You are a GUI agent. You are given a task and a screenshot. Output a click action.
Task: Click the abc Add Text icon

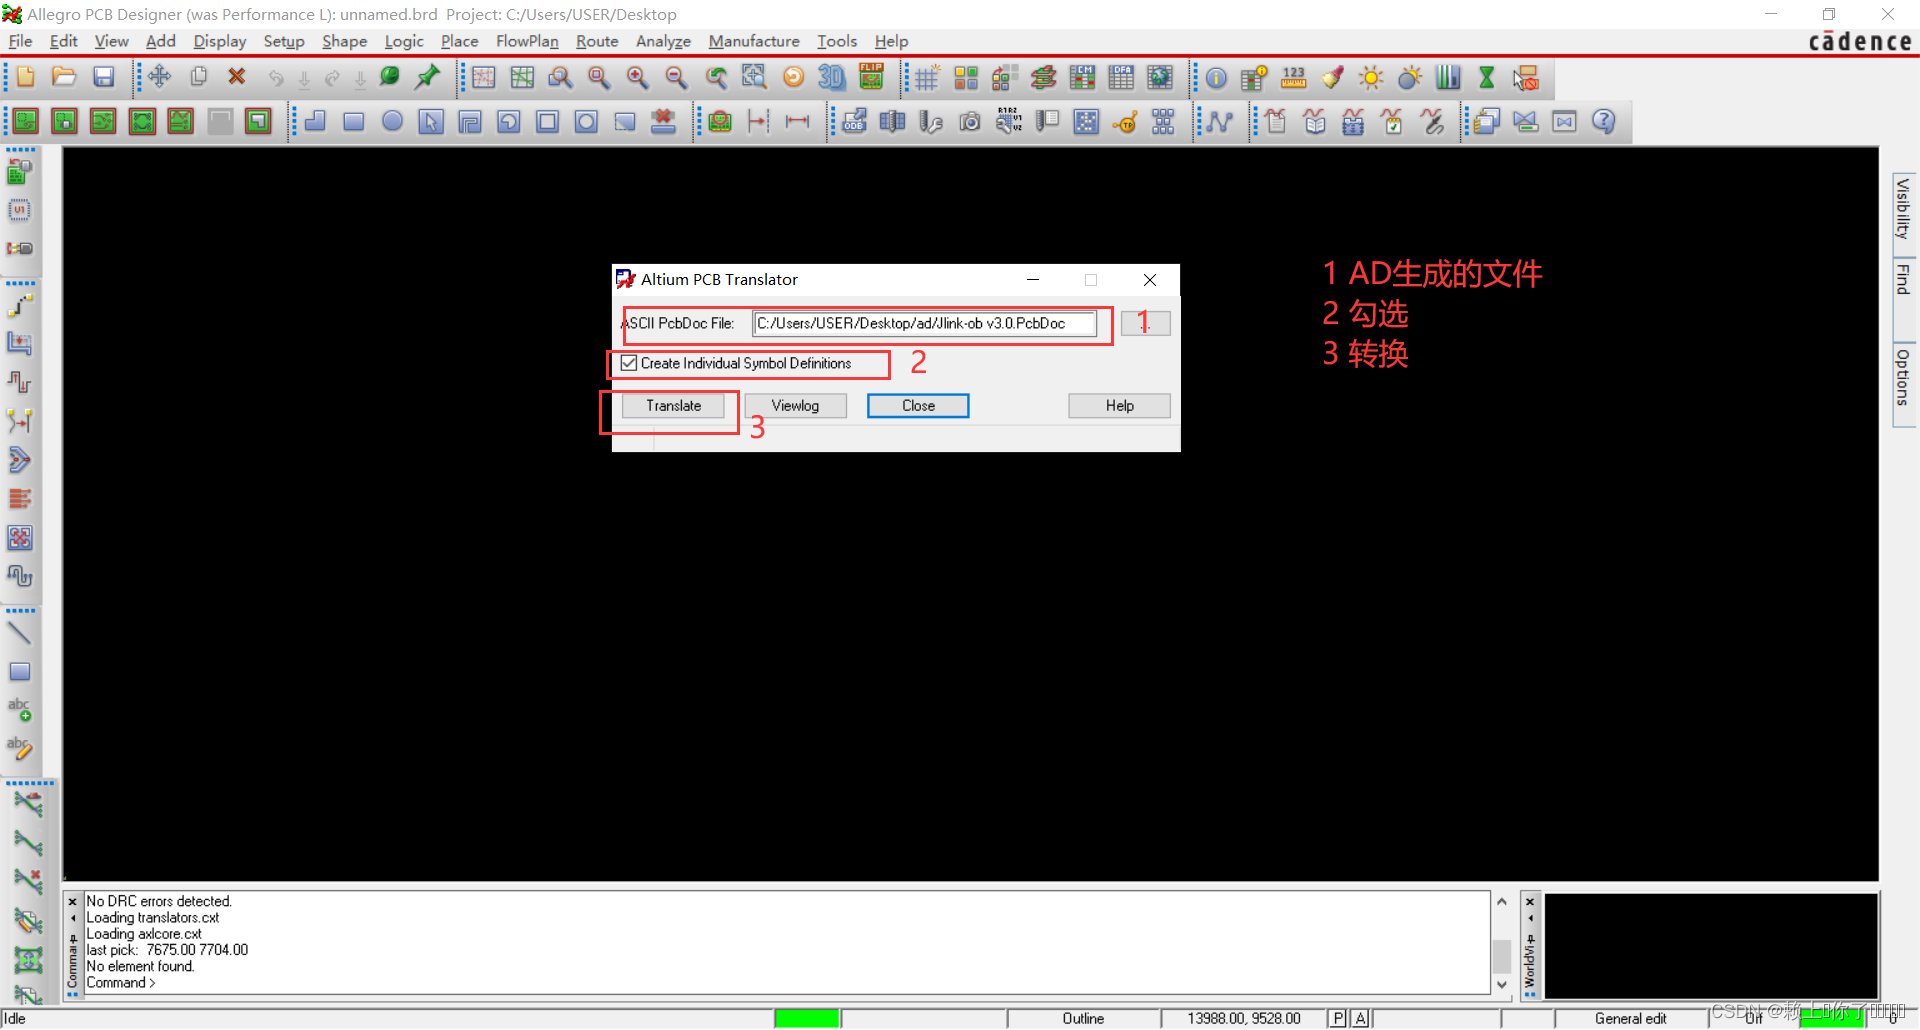[x=20, y=710]
